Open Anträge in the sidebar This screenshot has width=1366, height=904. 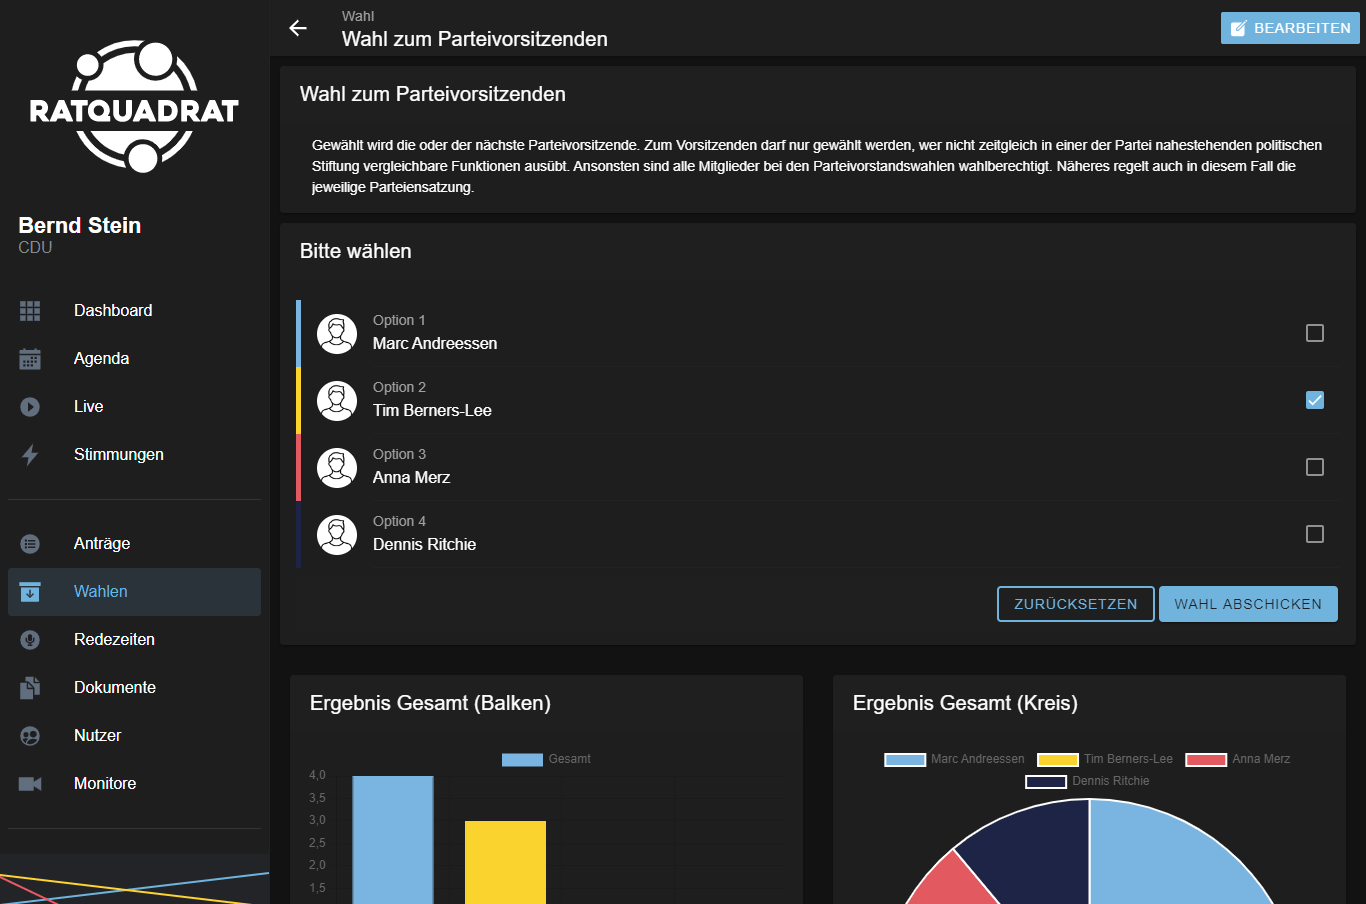tap(134, 544)
